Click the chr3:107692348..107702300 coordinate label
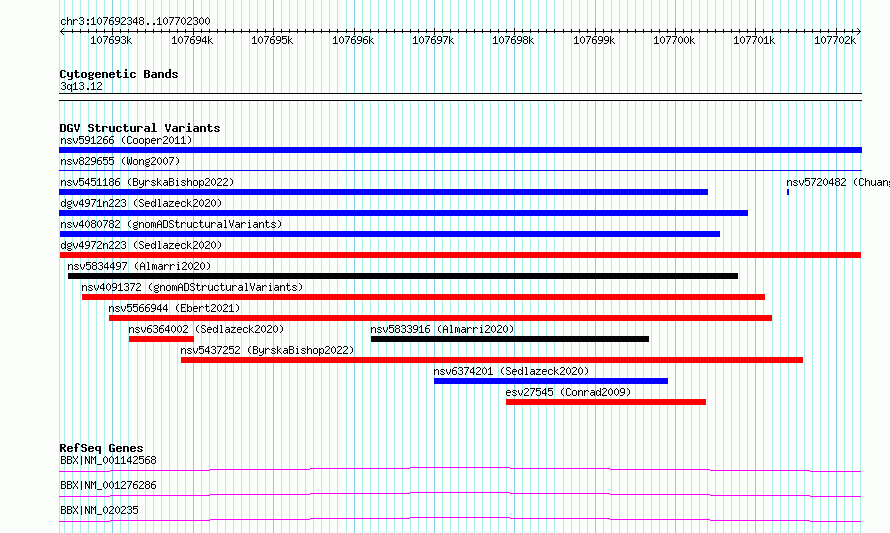The height and width of the screenshot is (533, 890). coord(135,21)
